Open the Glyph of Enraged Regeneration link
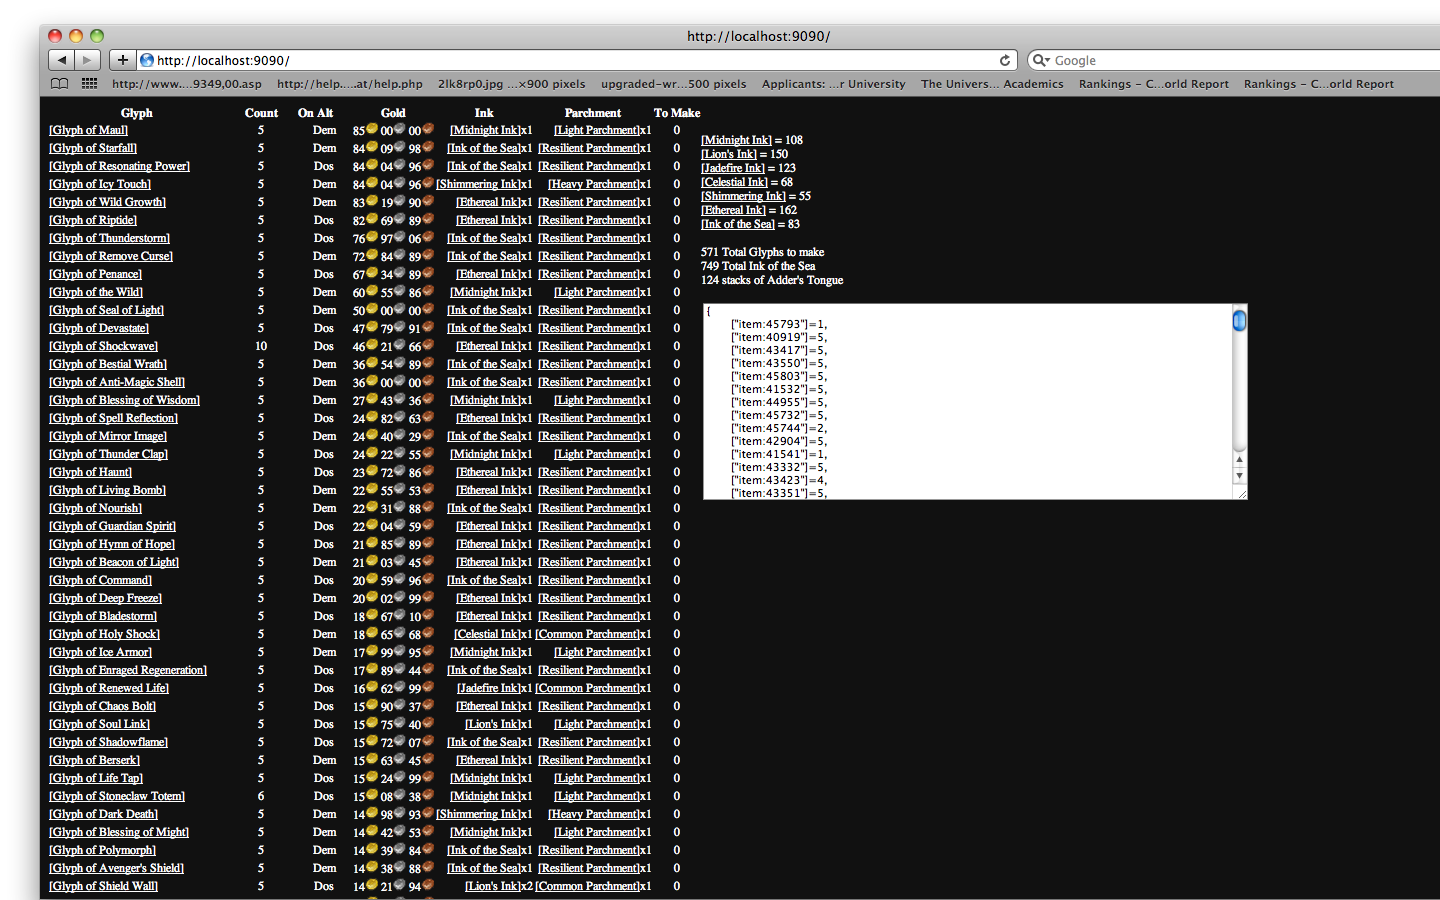 (128, 670)
